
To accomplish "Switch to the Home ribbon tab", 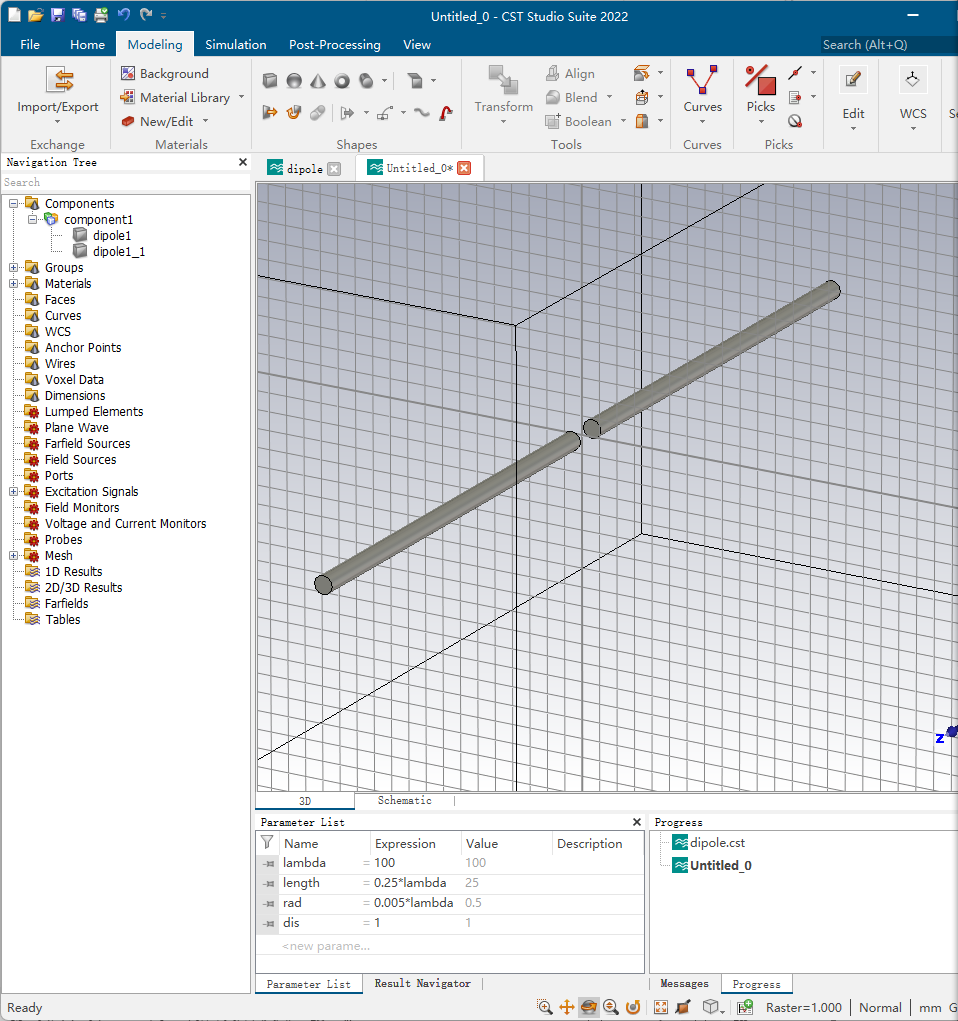I will coord(87,44).
